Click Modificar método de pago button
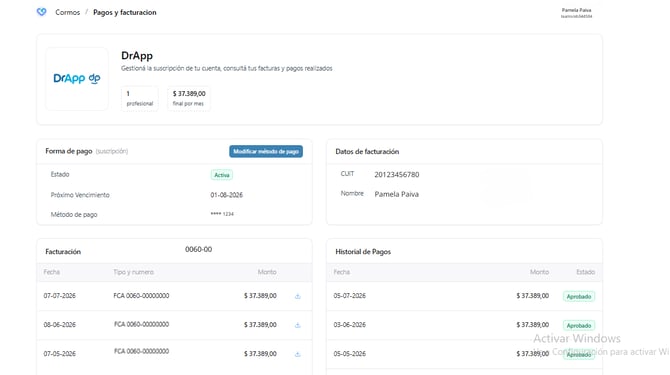Viewport: 670px width, 375px height. click(x=266, y=151)
